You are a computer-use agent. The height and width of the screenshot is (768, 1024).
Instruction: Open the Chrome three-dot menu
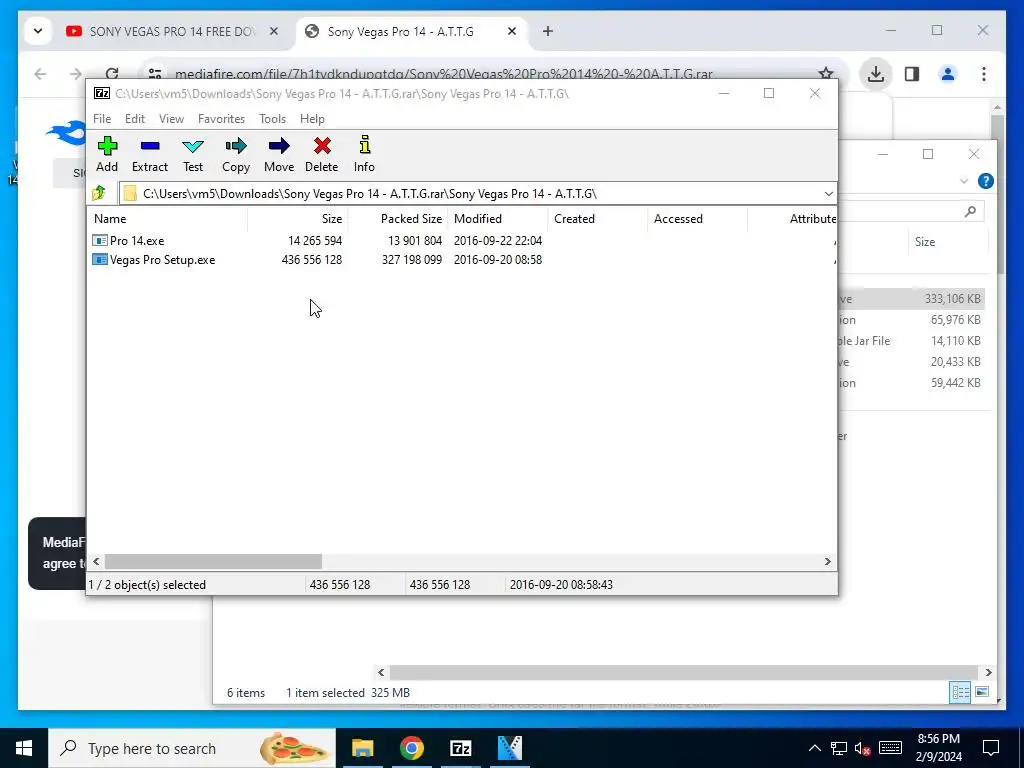click(x=984, y=74)
